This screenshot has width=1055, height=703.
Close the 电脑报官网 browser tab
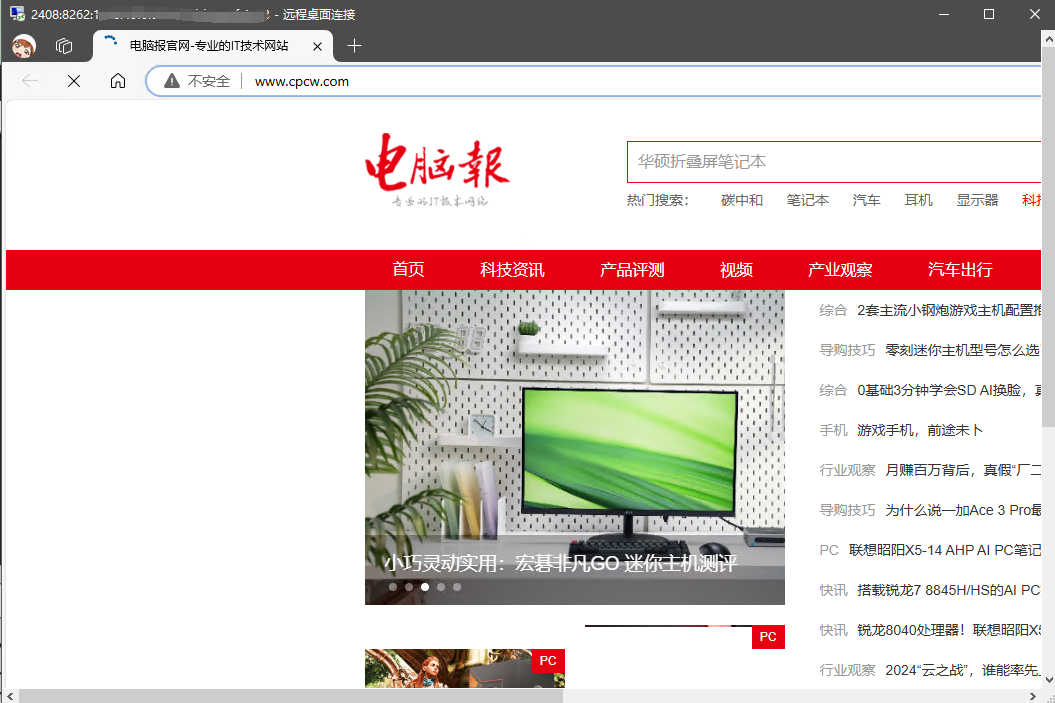[318, 46]
